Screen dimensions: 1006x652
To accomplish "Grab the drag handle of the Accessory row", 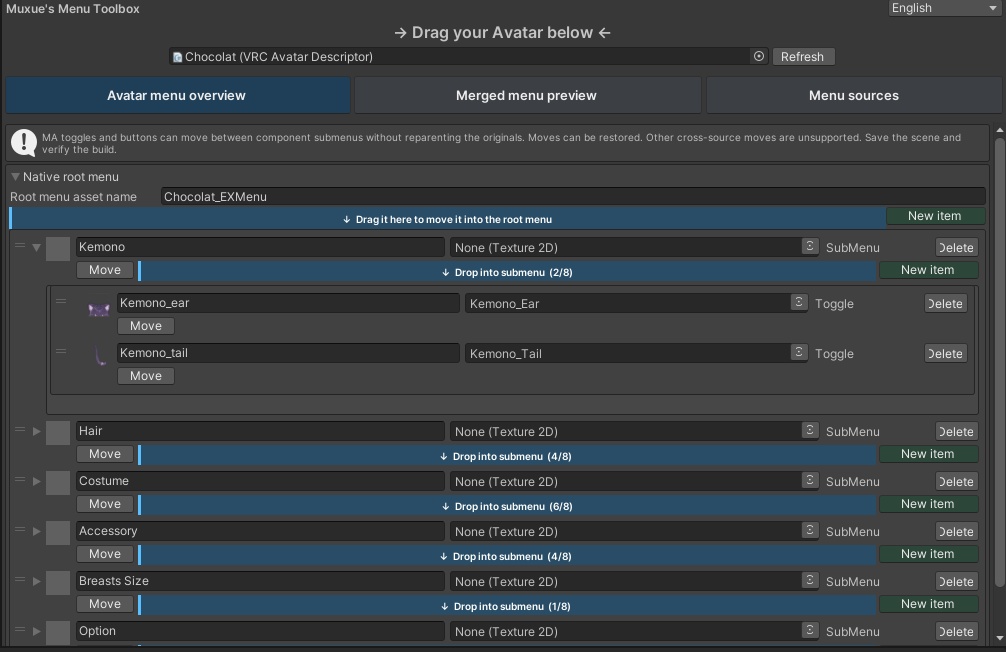I will (x=20, y=529).
